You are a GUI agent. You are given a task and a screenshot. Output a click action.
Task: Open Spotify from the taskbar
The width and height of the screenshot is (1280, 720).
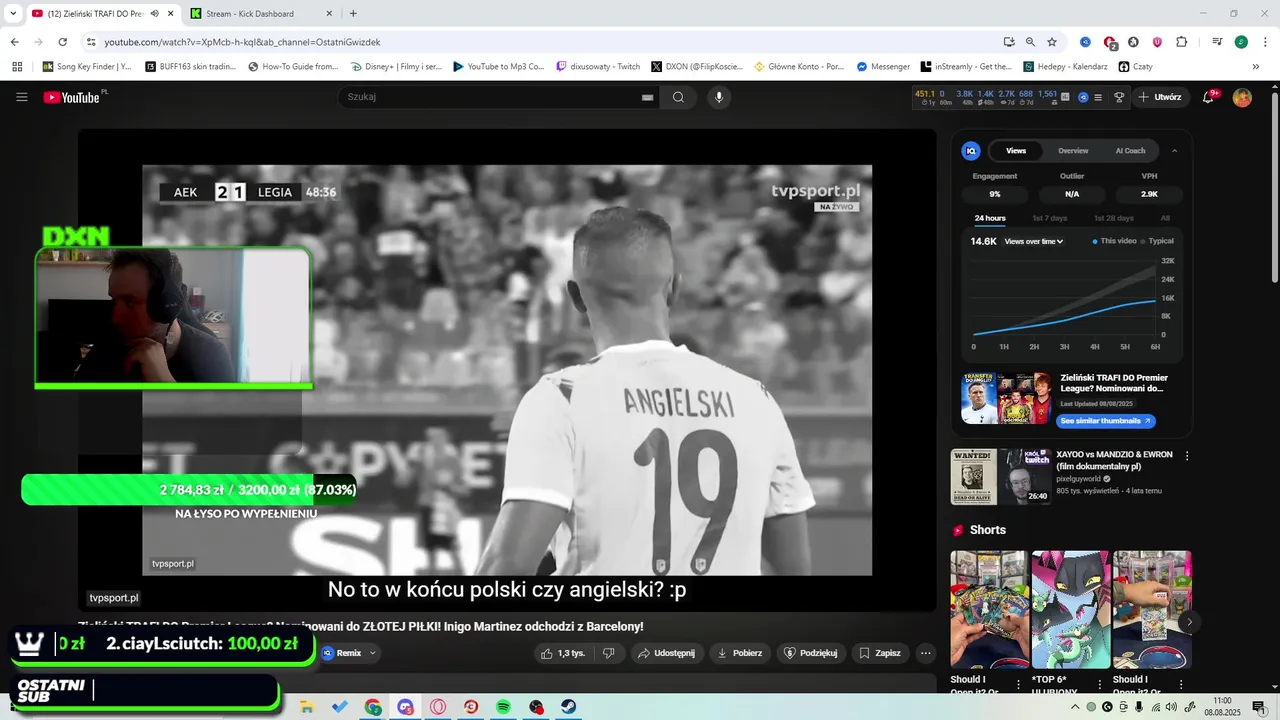coord(503,707)
